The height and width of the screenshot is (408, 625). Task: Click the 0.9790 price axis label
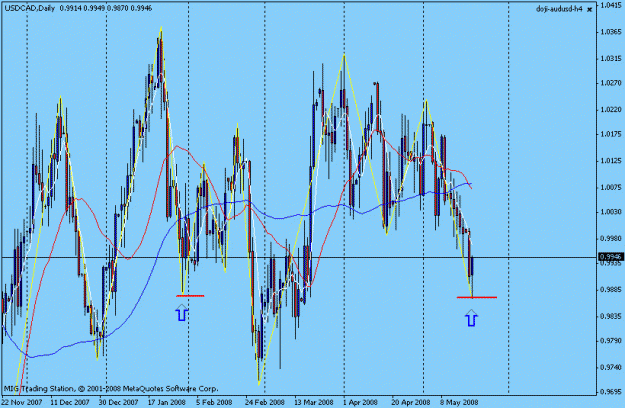click(611, 340)
